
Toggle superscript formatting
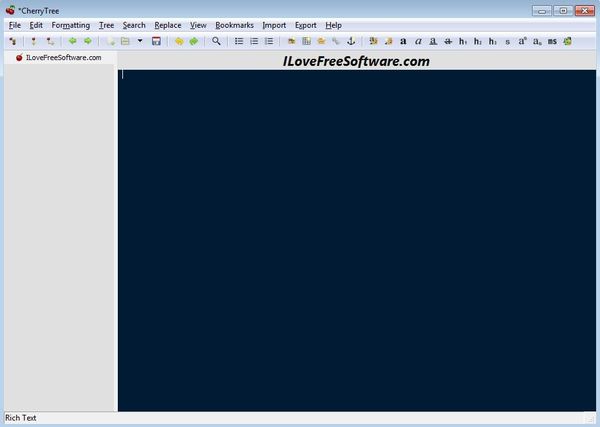522,41
